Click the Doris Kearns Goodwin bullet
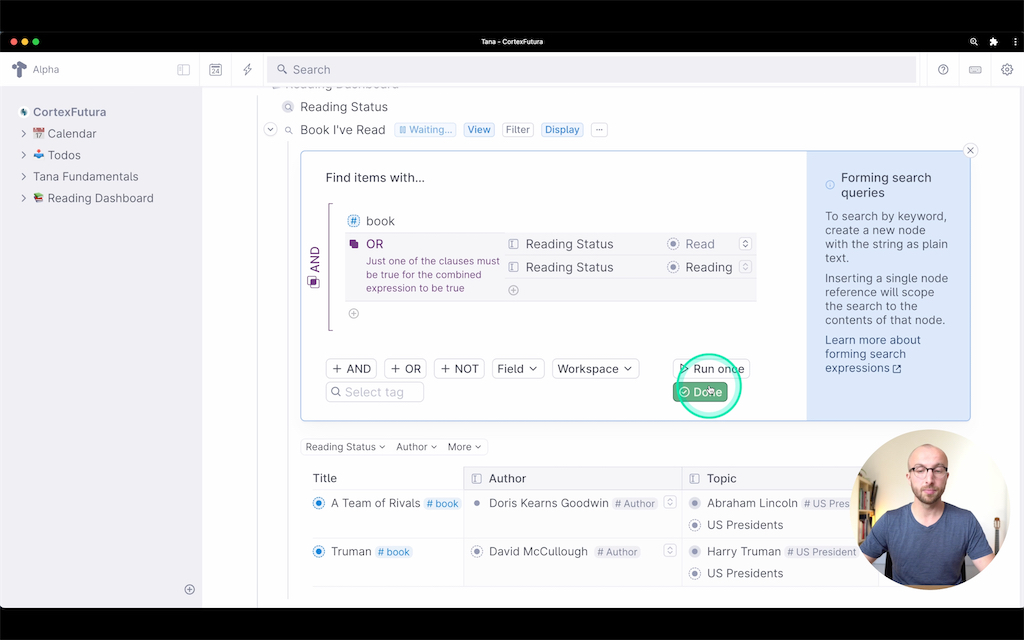Viewport: 1024px width, 640px height. click(477, 503)
